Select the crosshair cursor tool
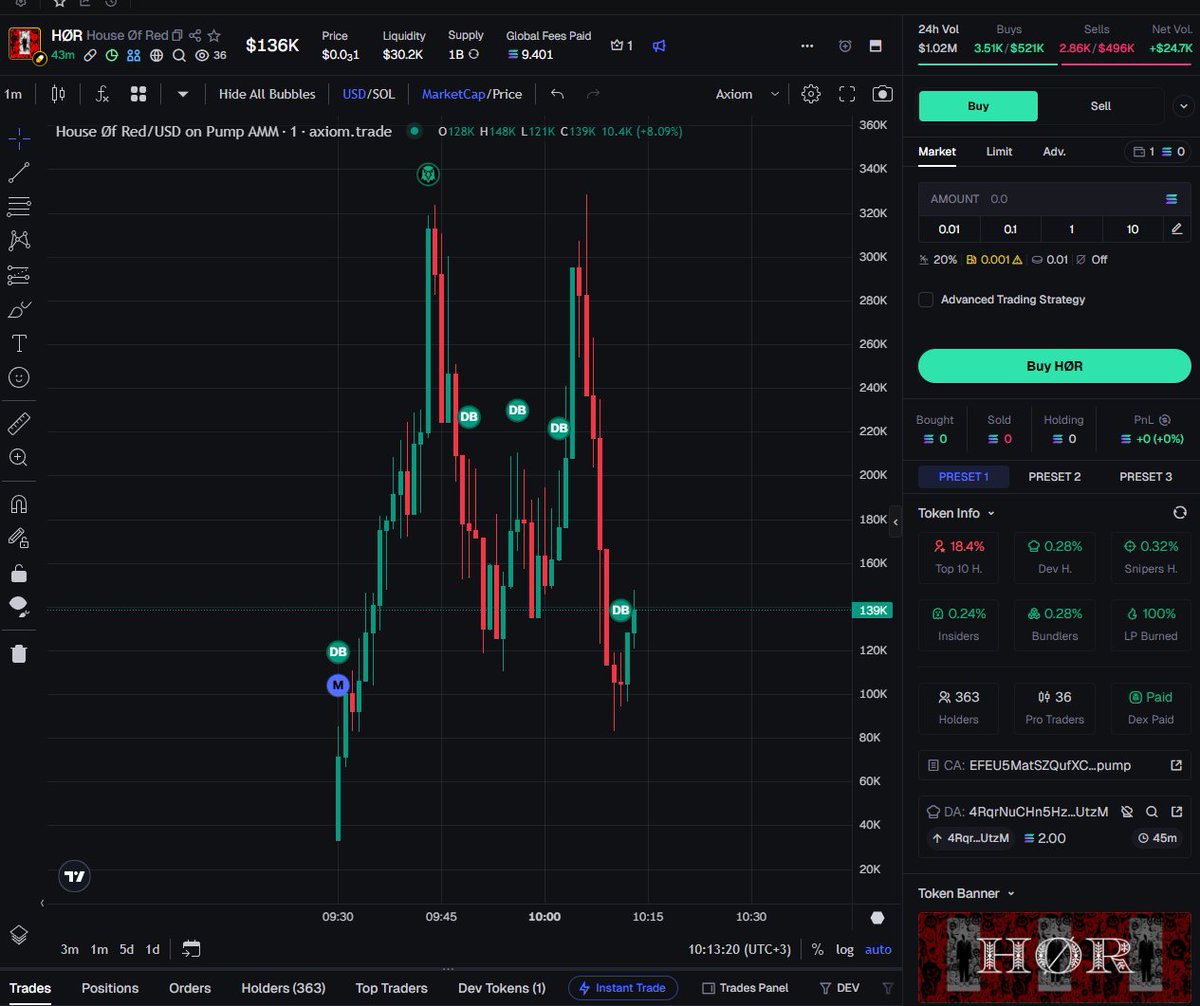1200x1006 pixels. tap(19, 138)
